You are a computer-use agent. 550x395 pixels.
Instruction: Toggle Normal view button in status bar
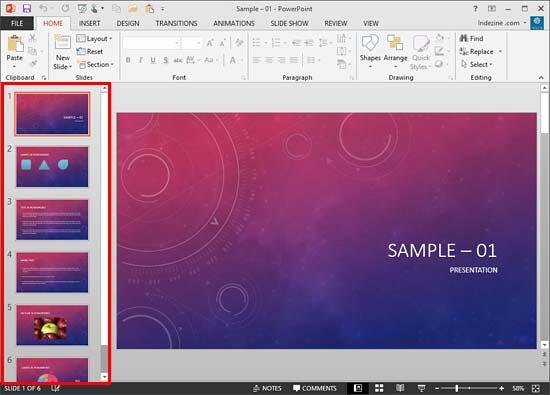pyautogui.click(x=357, y=388)
